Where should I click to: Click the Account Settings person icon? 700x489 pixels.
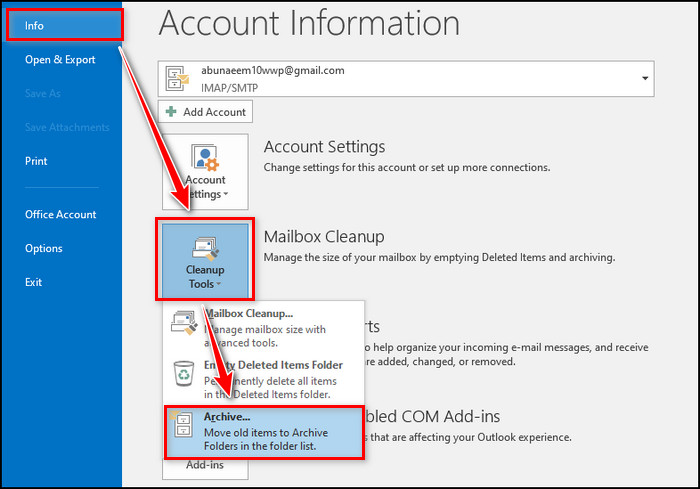point(205,157)
